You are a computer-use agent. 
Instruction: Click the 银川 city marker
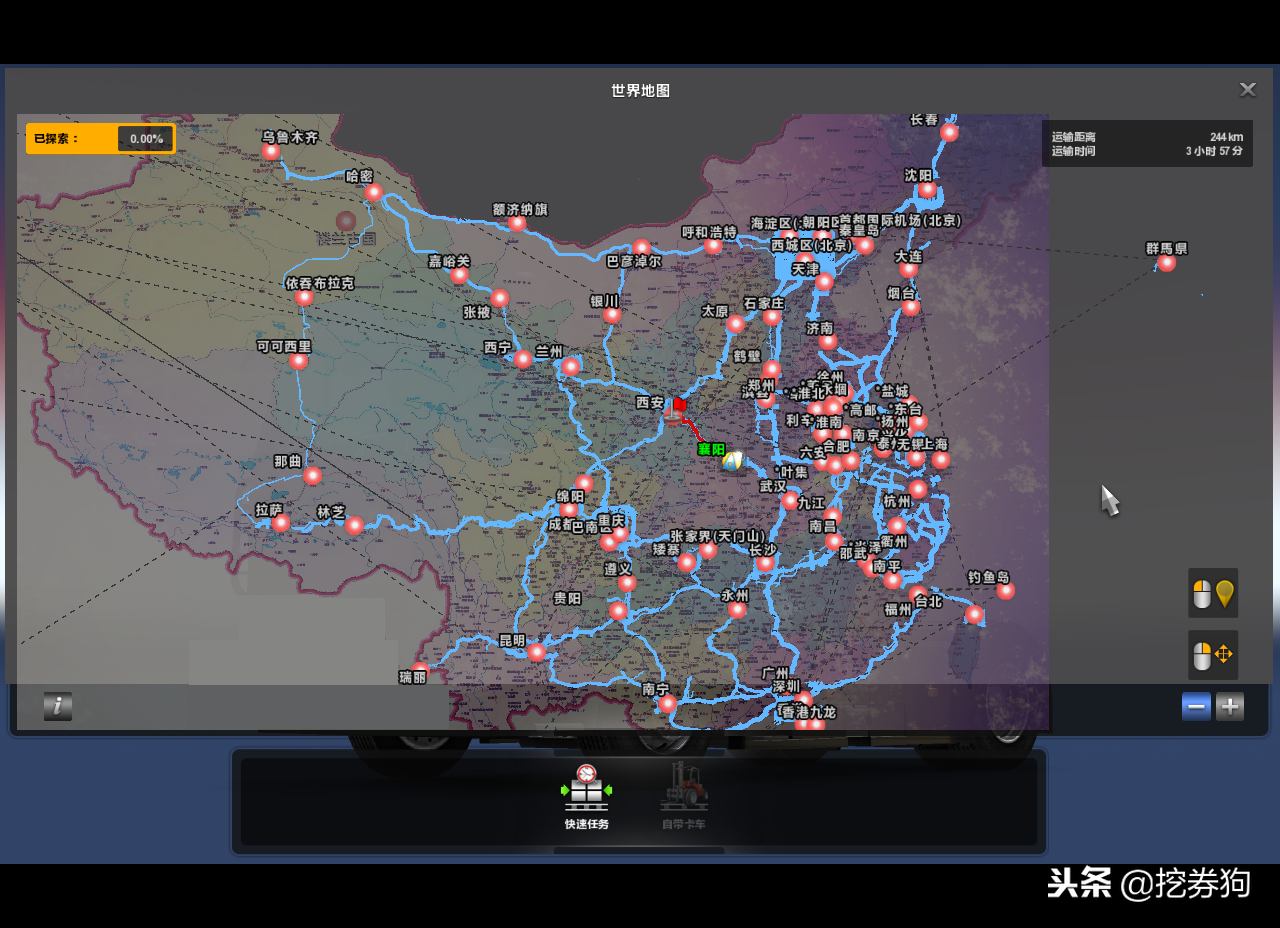click(612, 315)
